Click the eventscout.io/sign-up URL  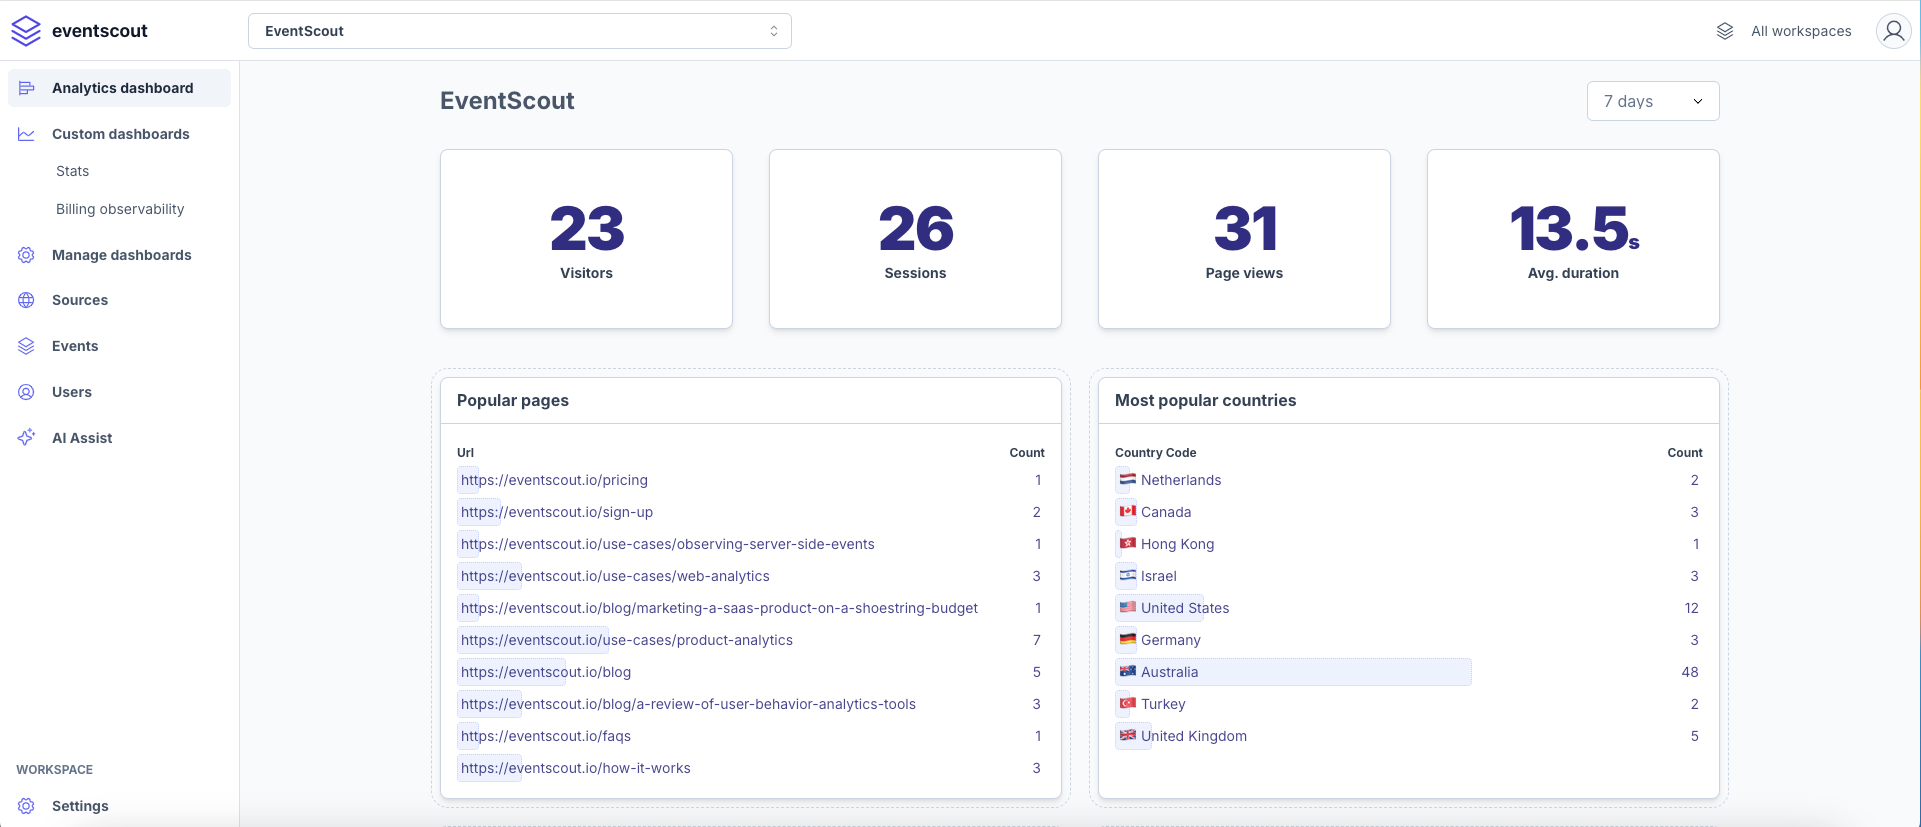(x=557, y=512)
